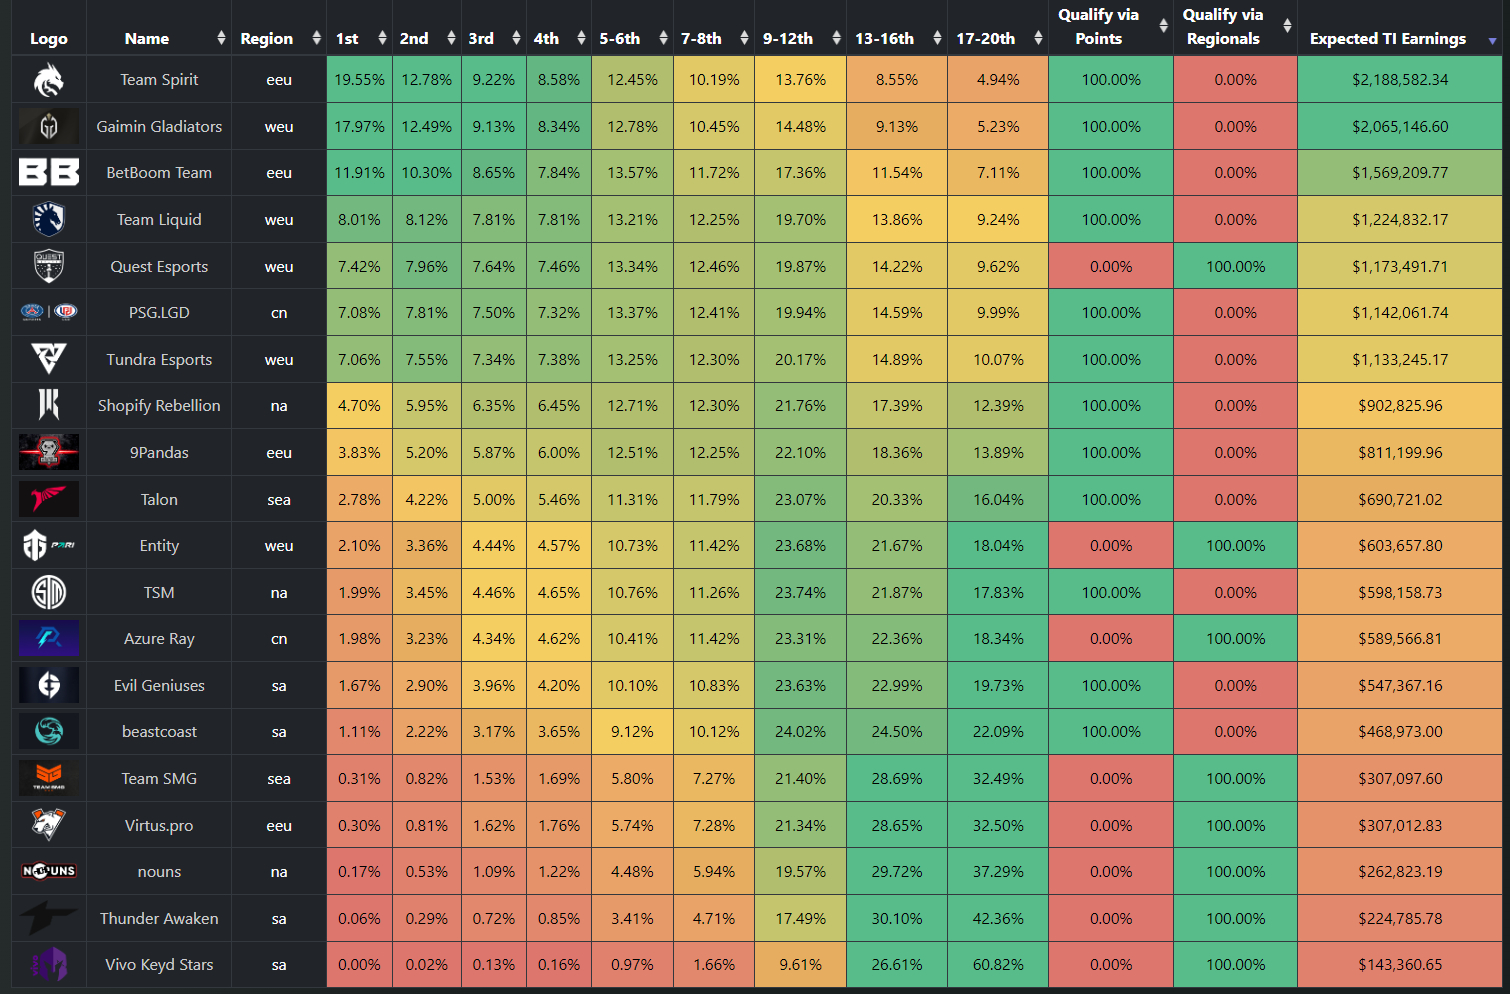Click the BetBoom Team BB logo
This screenshot has width=1510, height=994.
pos(48,173)
